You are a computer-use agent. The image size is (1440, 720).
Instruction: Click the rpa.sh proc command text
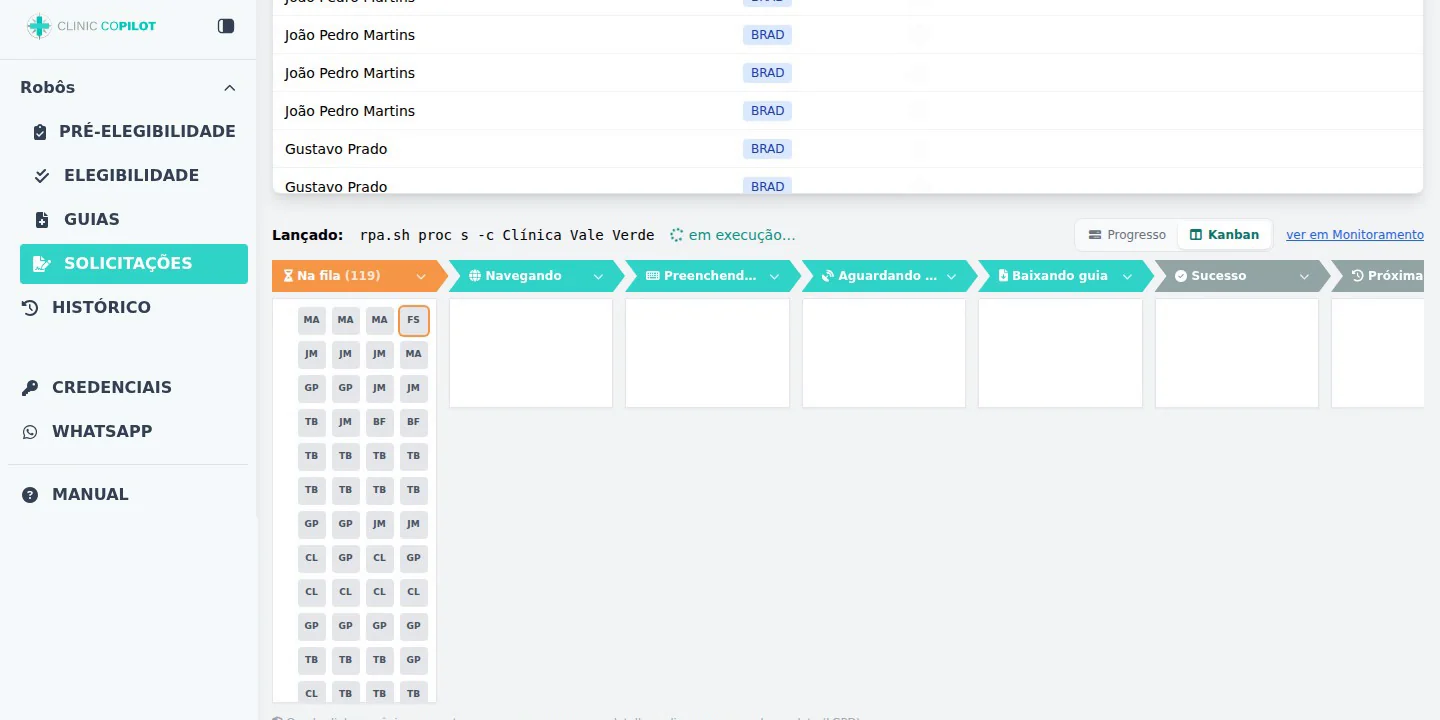click(507, 235)
